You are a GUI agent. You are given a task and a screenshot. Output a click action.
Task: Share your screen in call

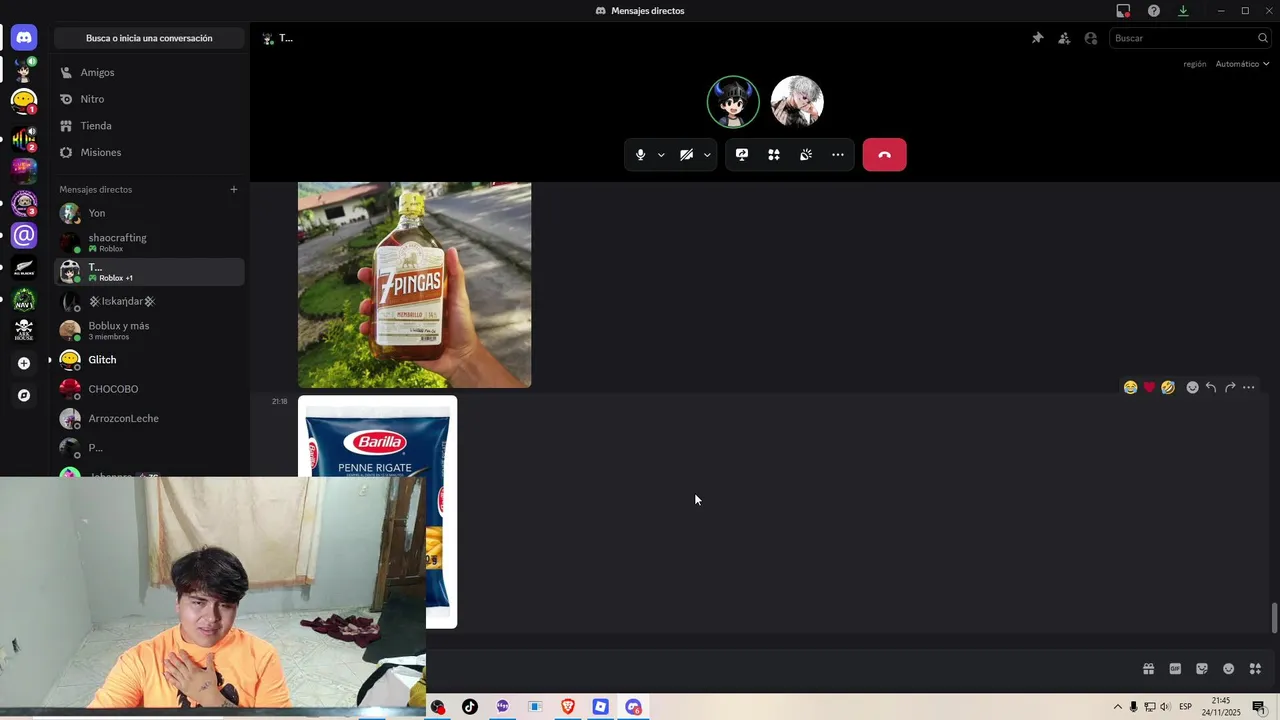[742, 155]
